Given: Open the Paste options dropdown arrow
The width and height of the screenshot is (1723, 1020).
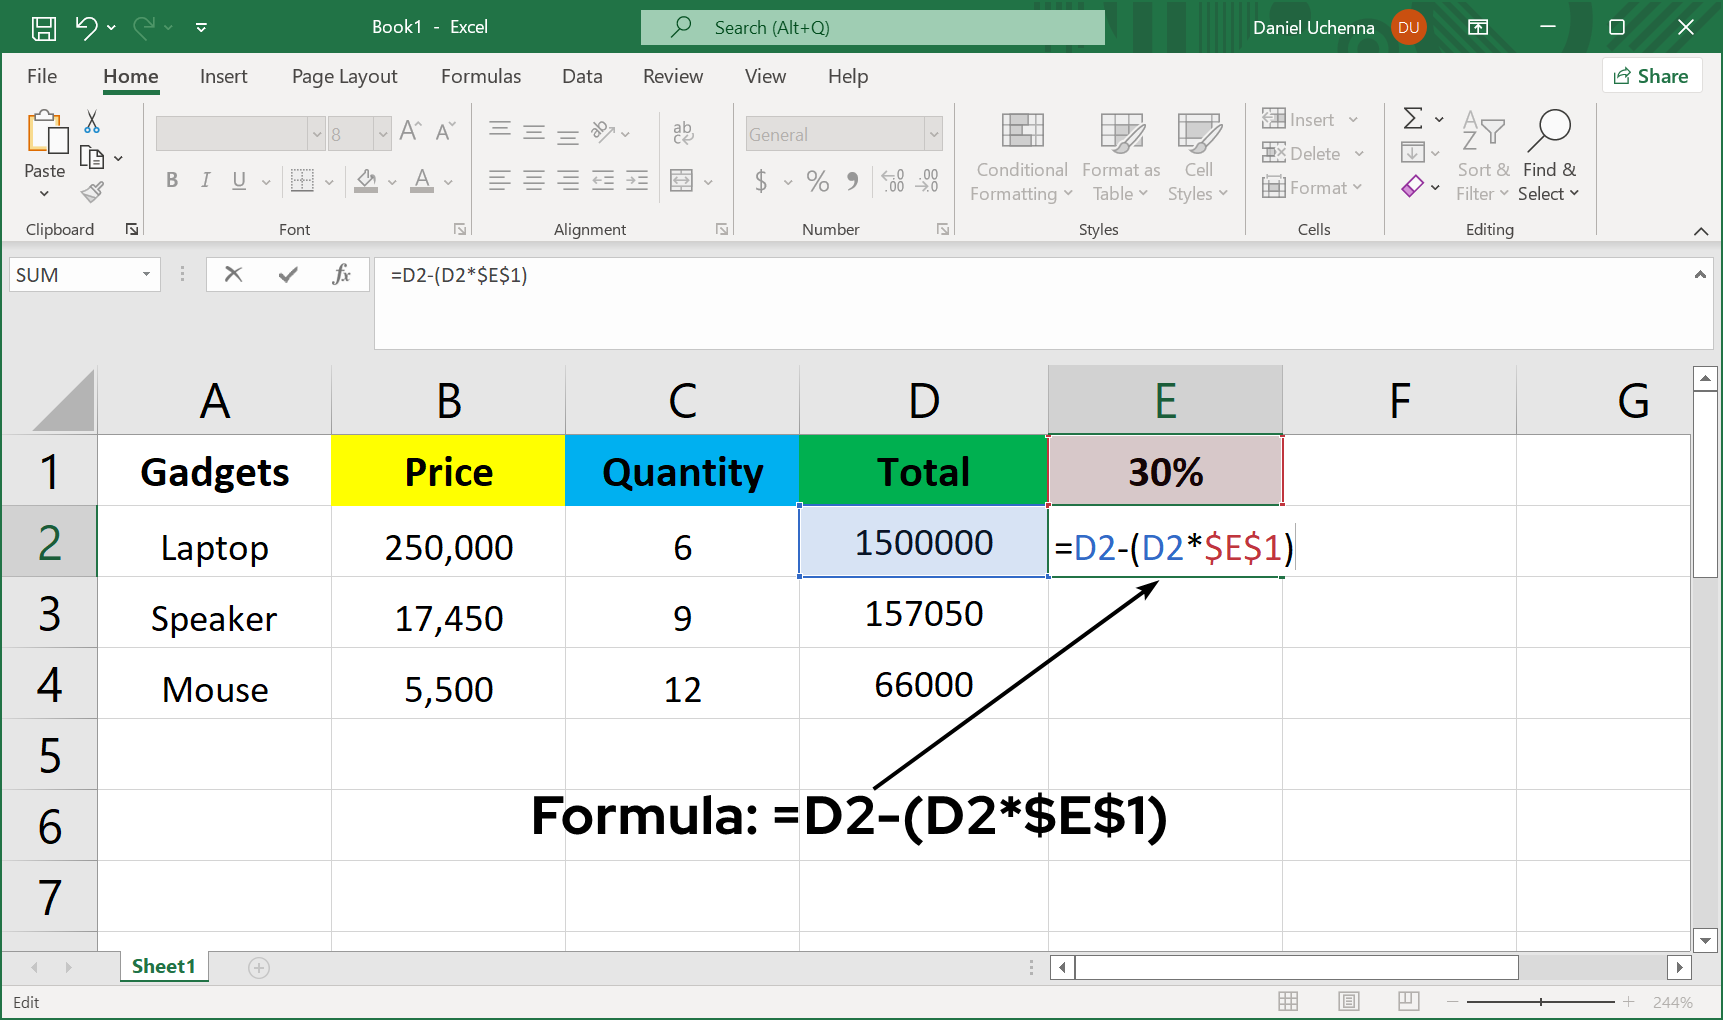Looking at the screenshot, I should point(44,193).
